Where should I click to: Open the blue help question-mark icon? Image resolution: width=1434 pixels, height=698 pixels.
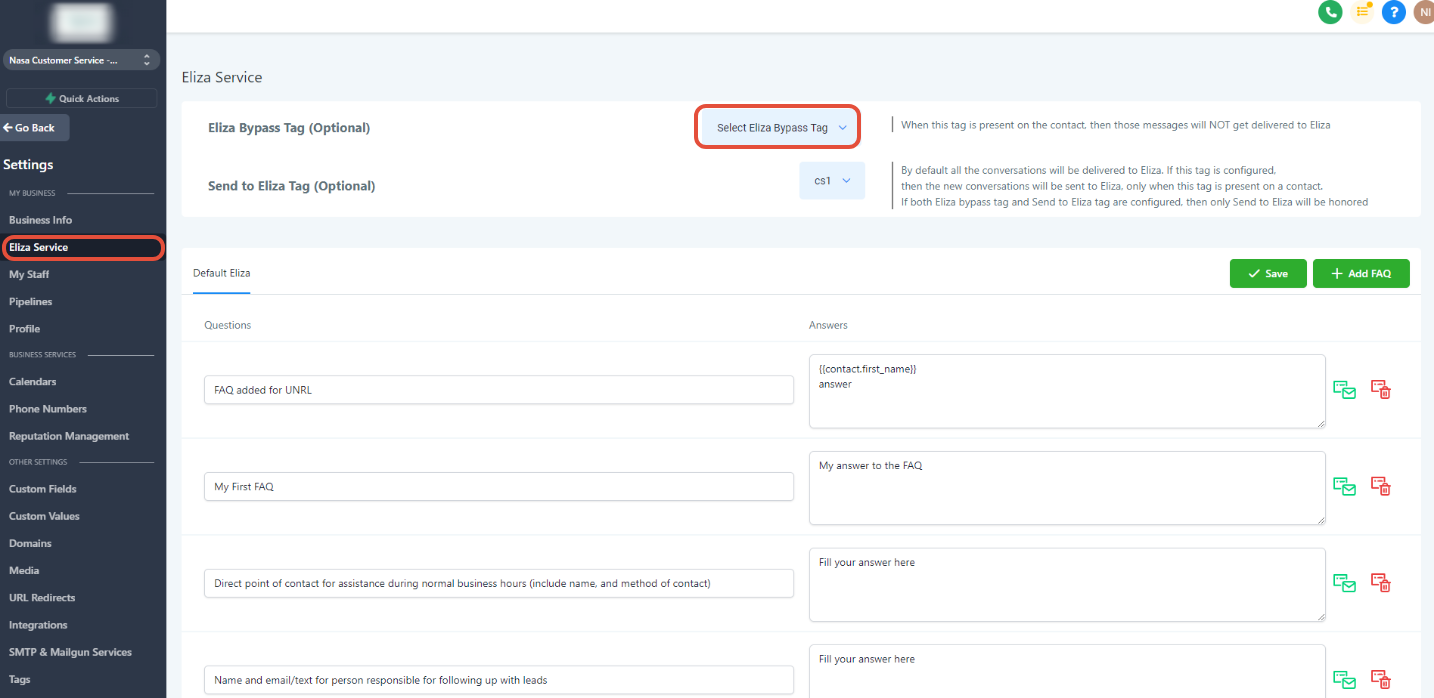tap(1393, 12)
